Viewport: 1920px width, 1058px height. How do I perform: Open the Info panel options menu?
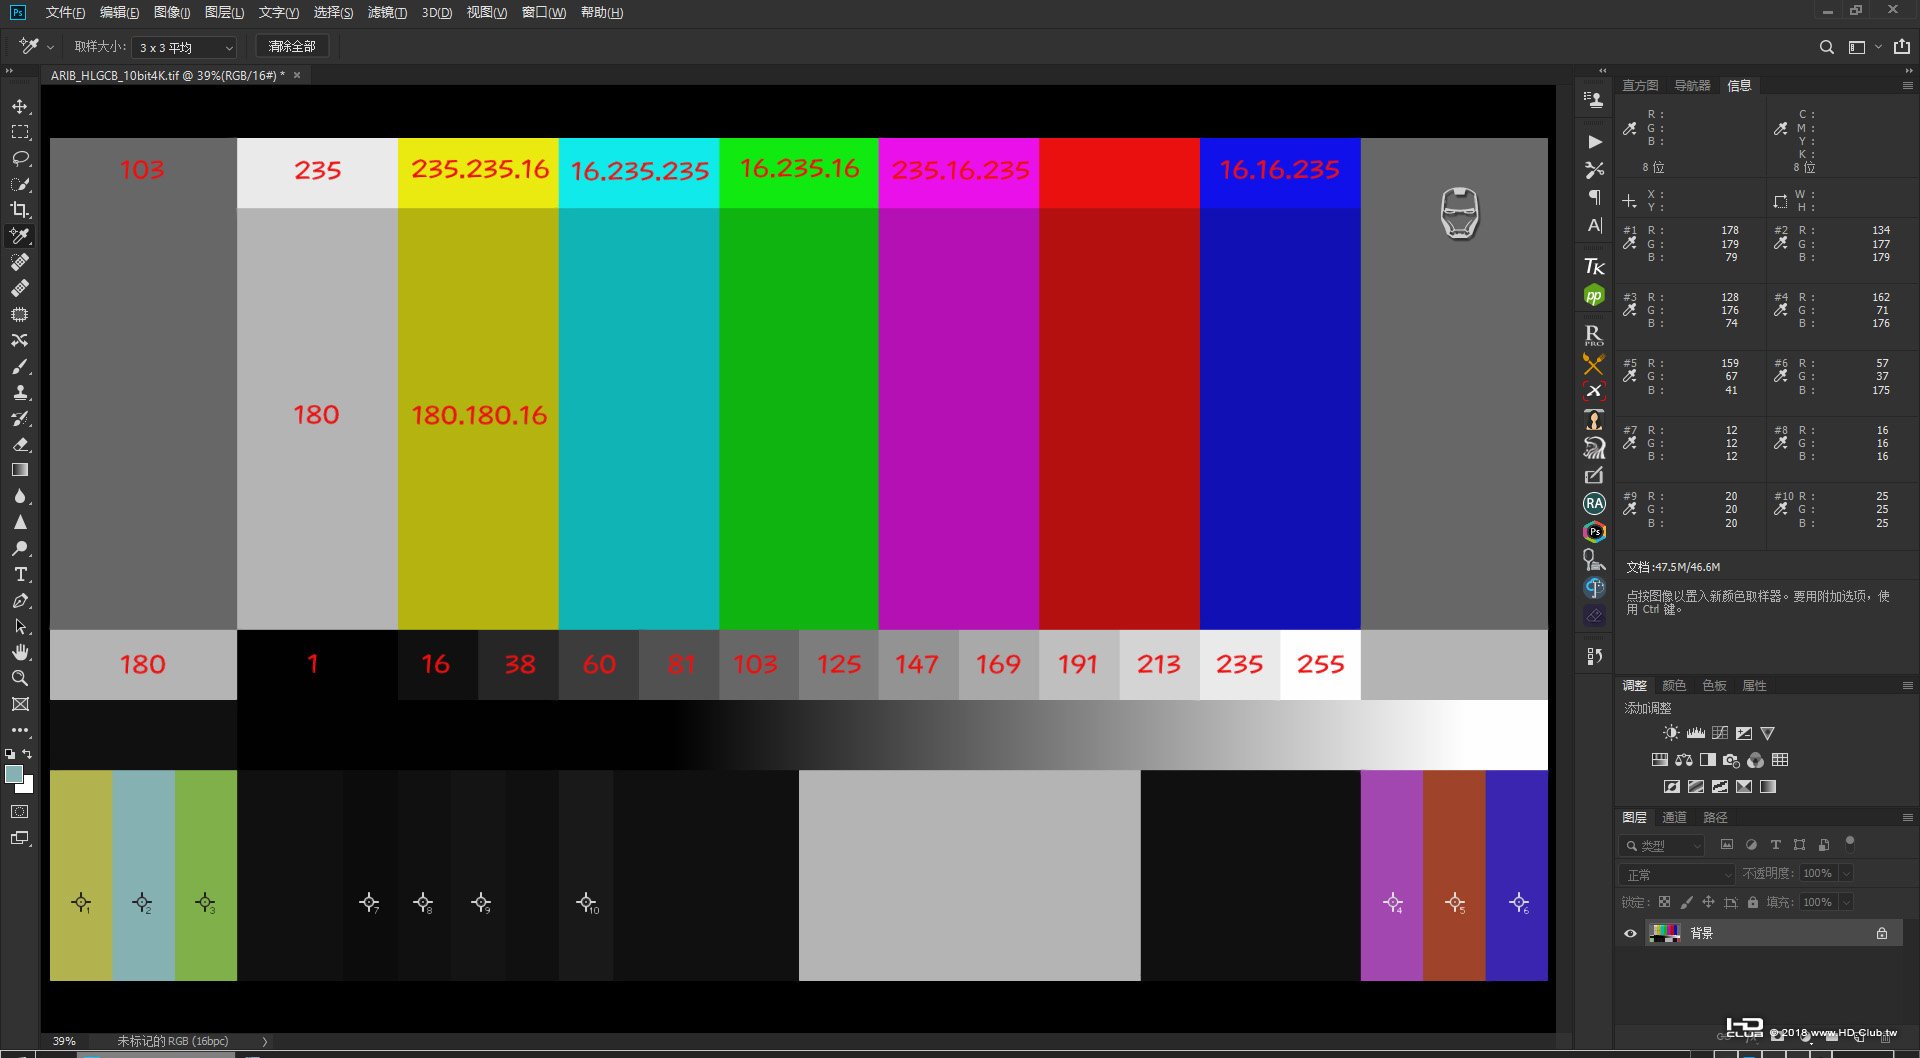[x=1907, y=86]
